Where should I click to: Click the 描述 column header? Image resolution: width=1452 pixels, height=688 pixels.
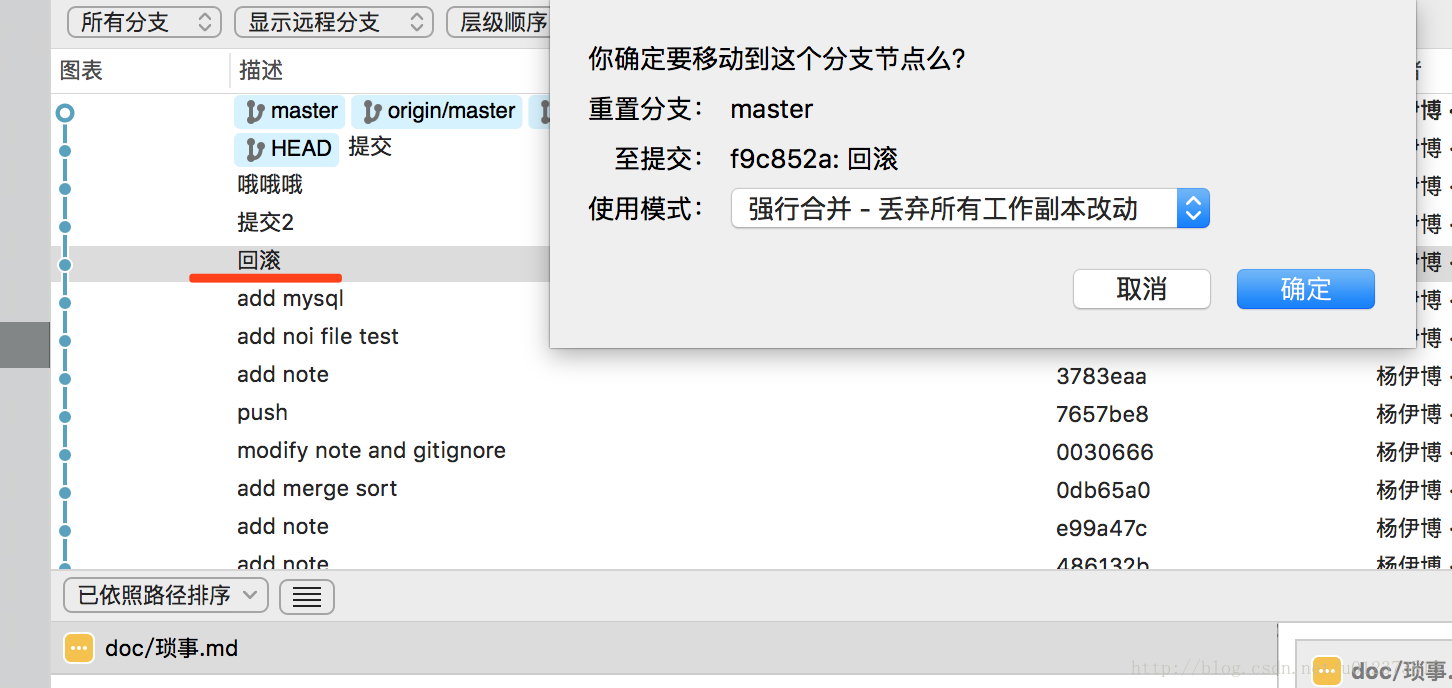click(x=261, y=70)
